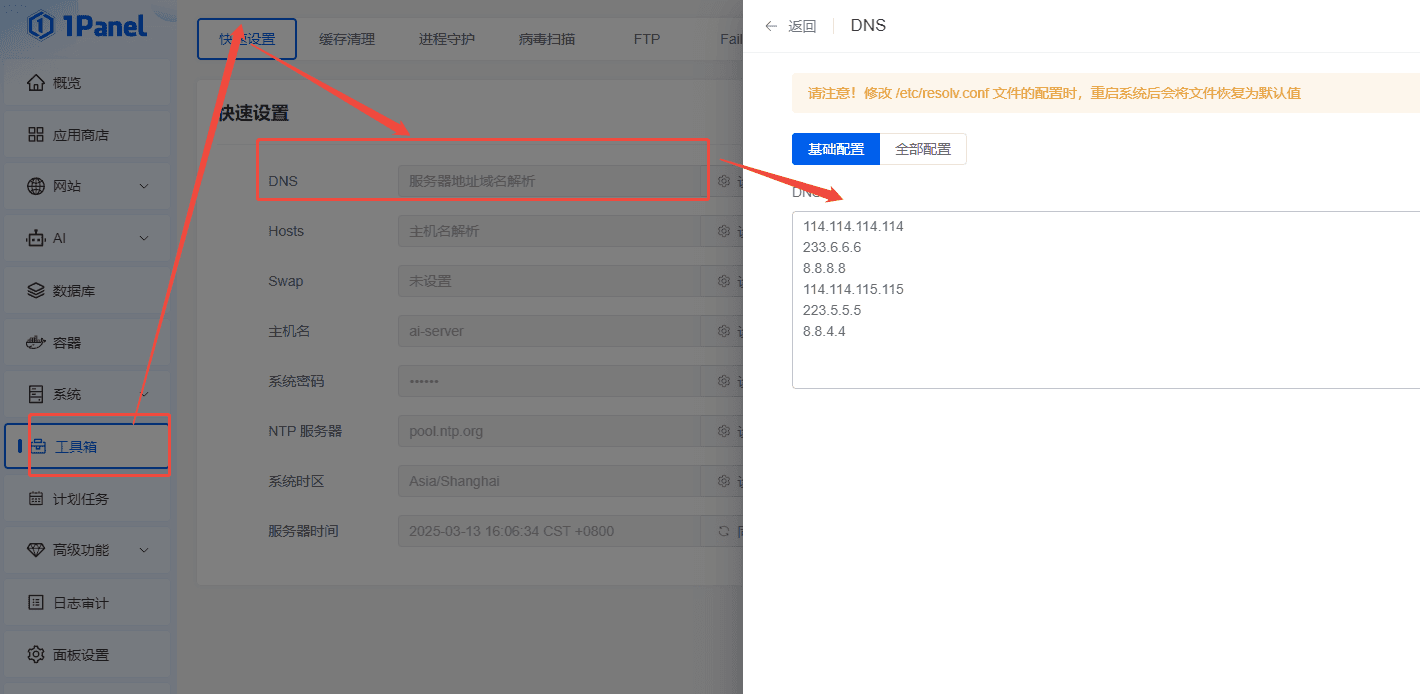This screenshot has height=694, width=1420.
Task: Switch to 缓存清理 cache cleanup tab
Action: click(x=347, y=40)
